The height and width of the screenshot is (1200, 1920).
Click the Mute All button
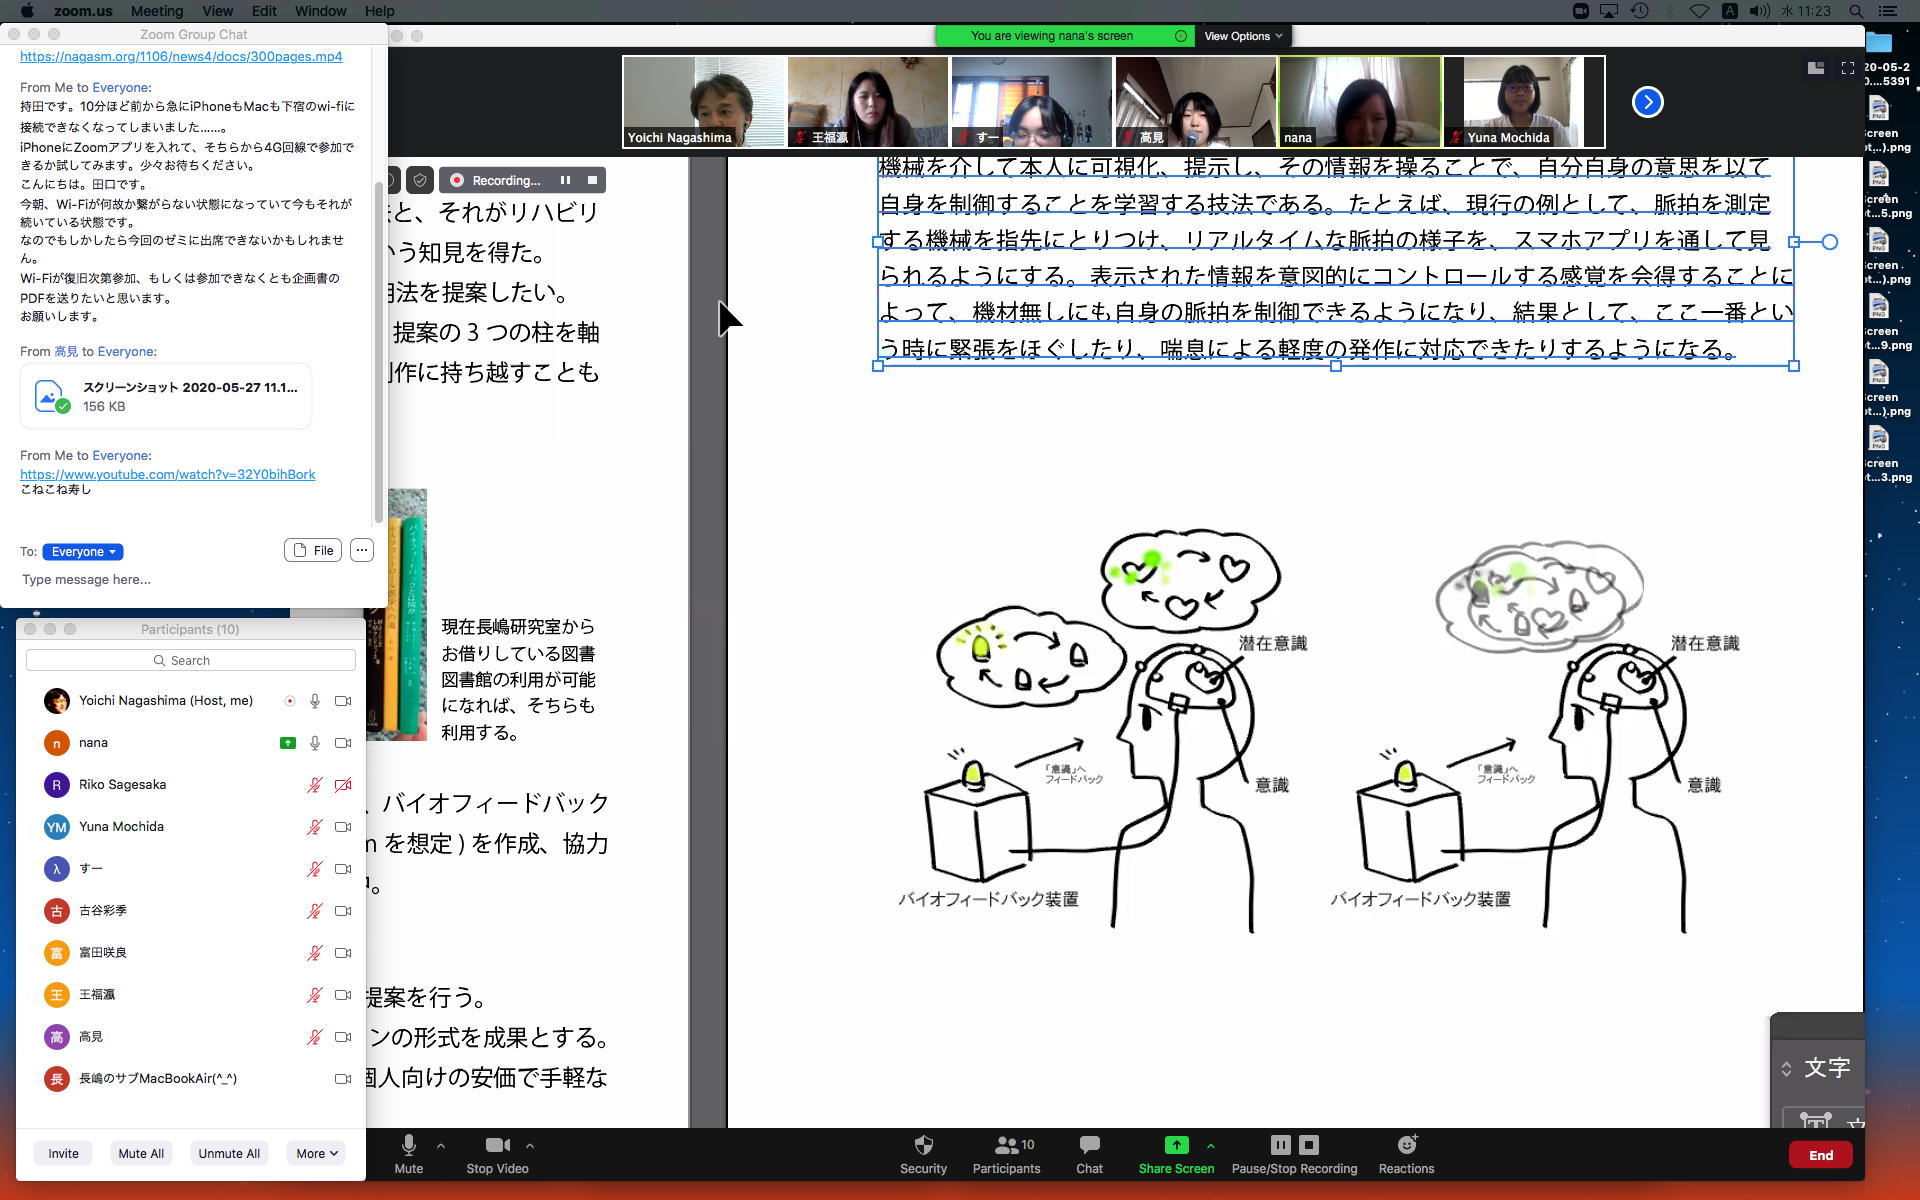pos(140,1153)
